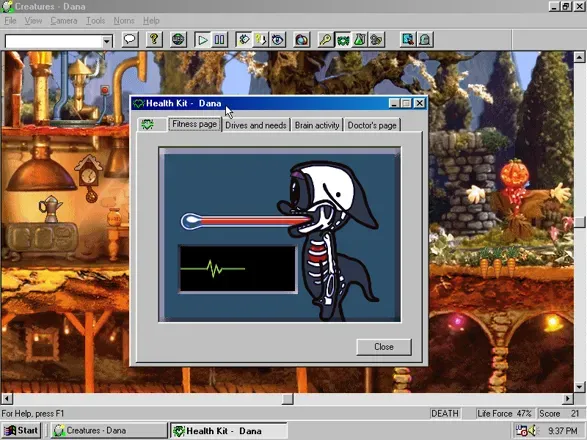Click the DEATH status bar entry
This screenshot has height=440, width=587.
pyautogui.click(x=445, y=413)
